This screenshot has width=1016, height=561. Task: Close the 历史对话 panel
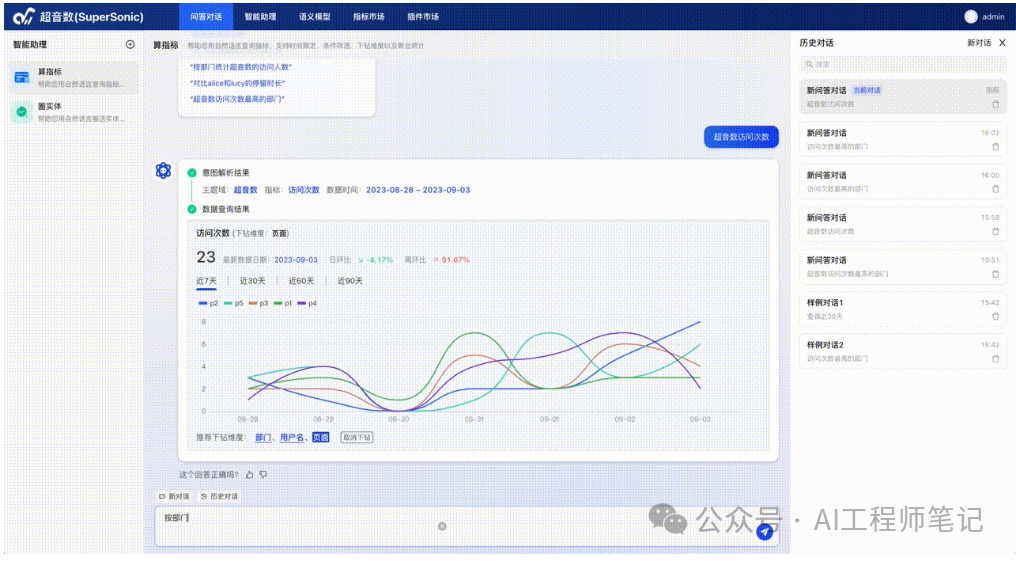(1002, 43)
